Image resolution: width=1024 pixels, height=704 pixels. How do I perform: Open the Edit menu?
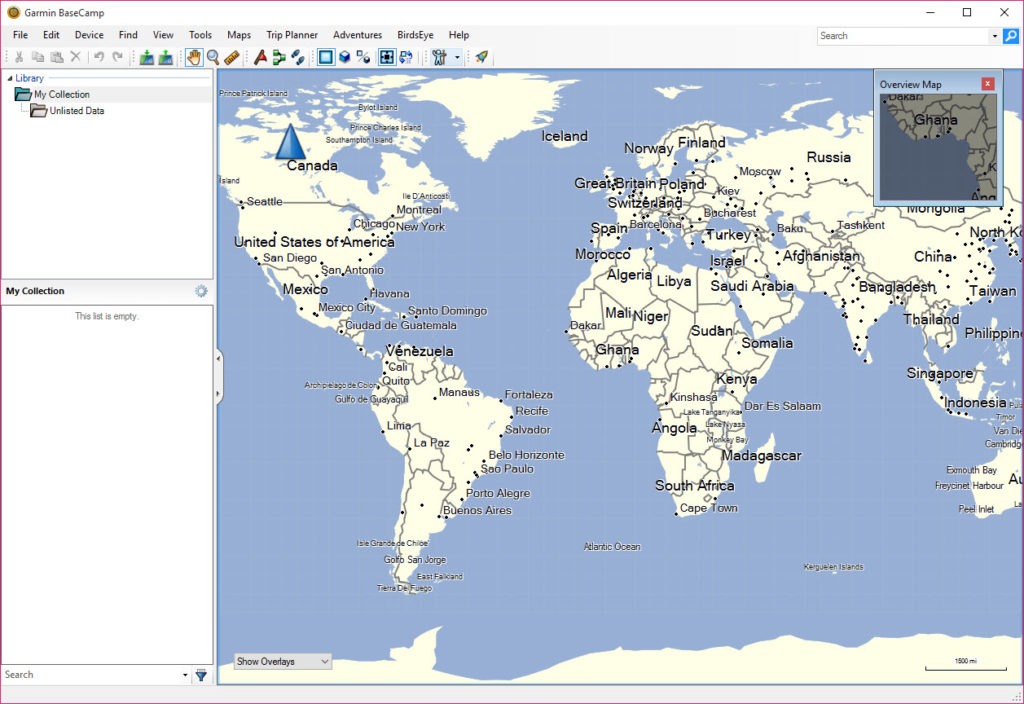[x=51, y=35]
